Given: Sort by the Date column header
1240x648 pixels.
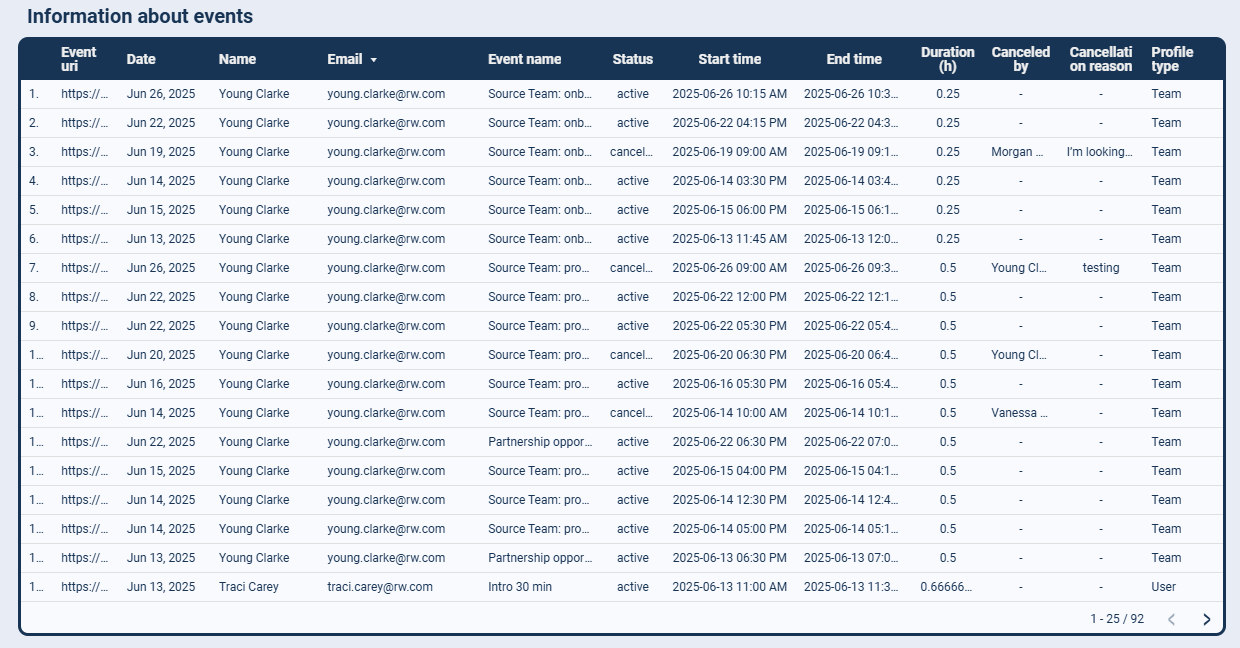Looking at the screenshot, I should click(141, 59).
